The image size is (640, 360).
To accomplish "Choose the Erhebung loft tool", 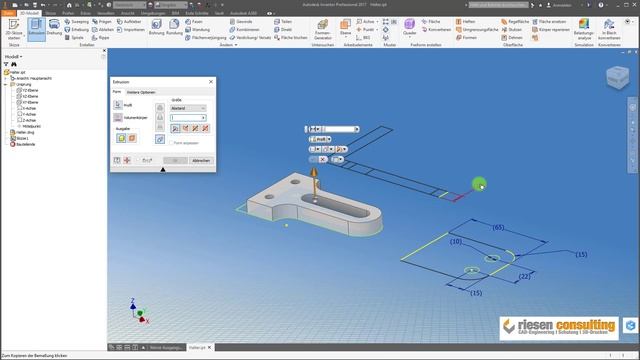I will click(x=76, y=30).
